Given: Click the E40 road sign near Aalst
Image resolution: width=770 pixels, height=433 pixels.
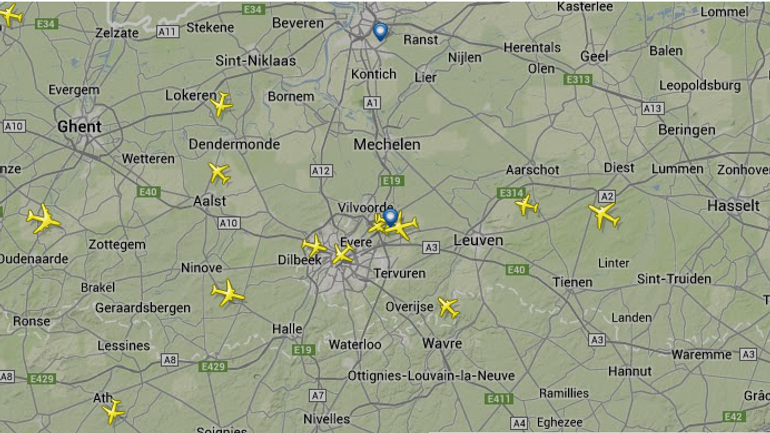Looking at the screenshot, I should click(148, 192).
